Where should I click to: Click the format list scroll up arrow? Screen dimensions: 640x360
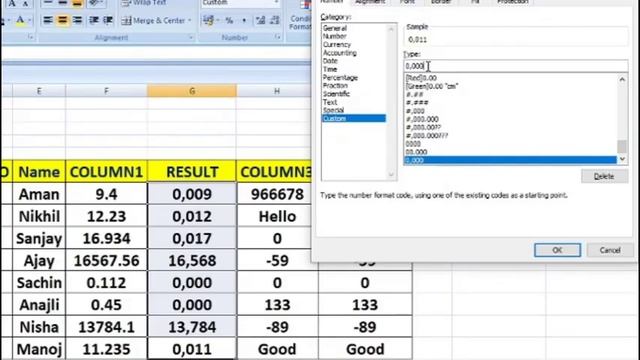tap(622, 80)
